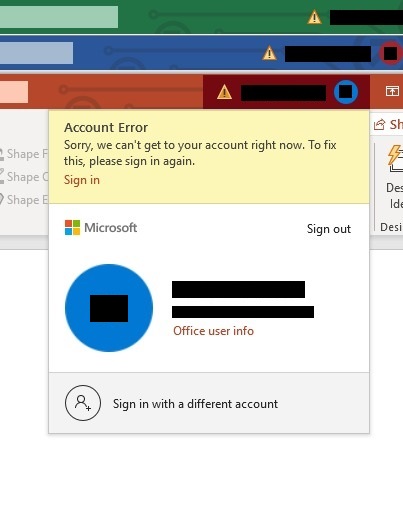Image resolution: width=403 pixels, height=507 pixels.
Task: Click the large blue profile avatar
Action: [109, 308]
